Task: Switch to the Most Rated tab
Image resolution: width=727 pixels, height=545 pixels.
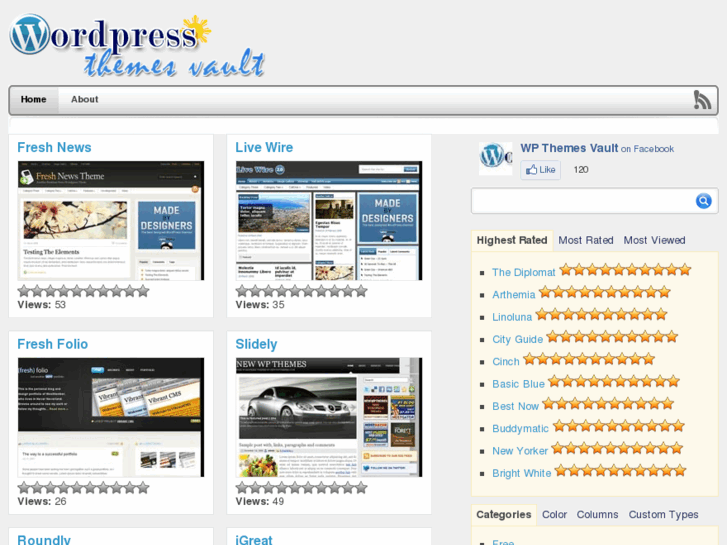Action: (586, 240)
